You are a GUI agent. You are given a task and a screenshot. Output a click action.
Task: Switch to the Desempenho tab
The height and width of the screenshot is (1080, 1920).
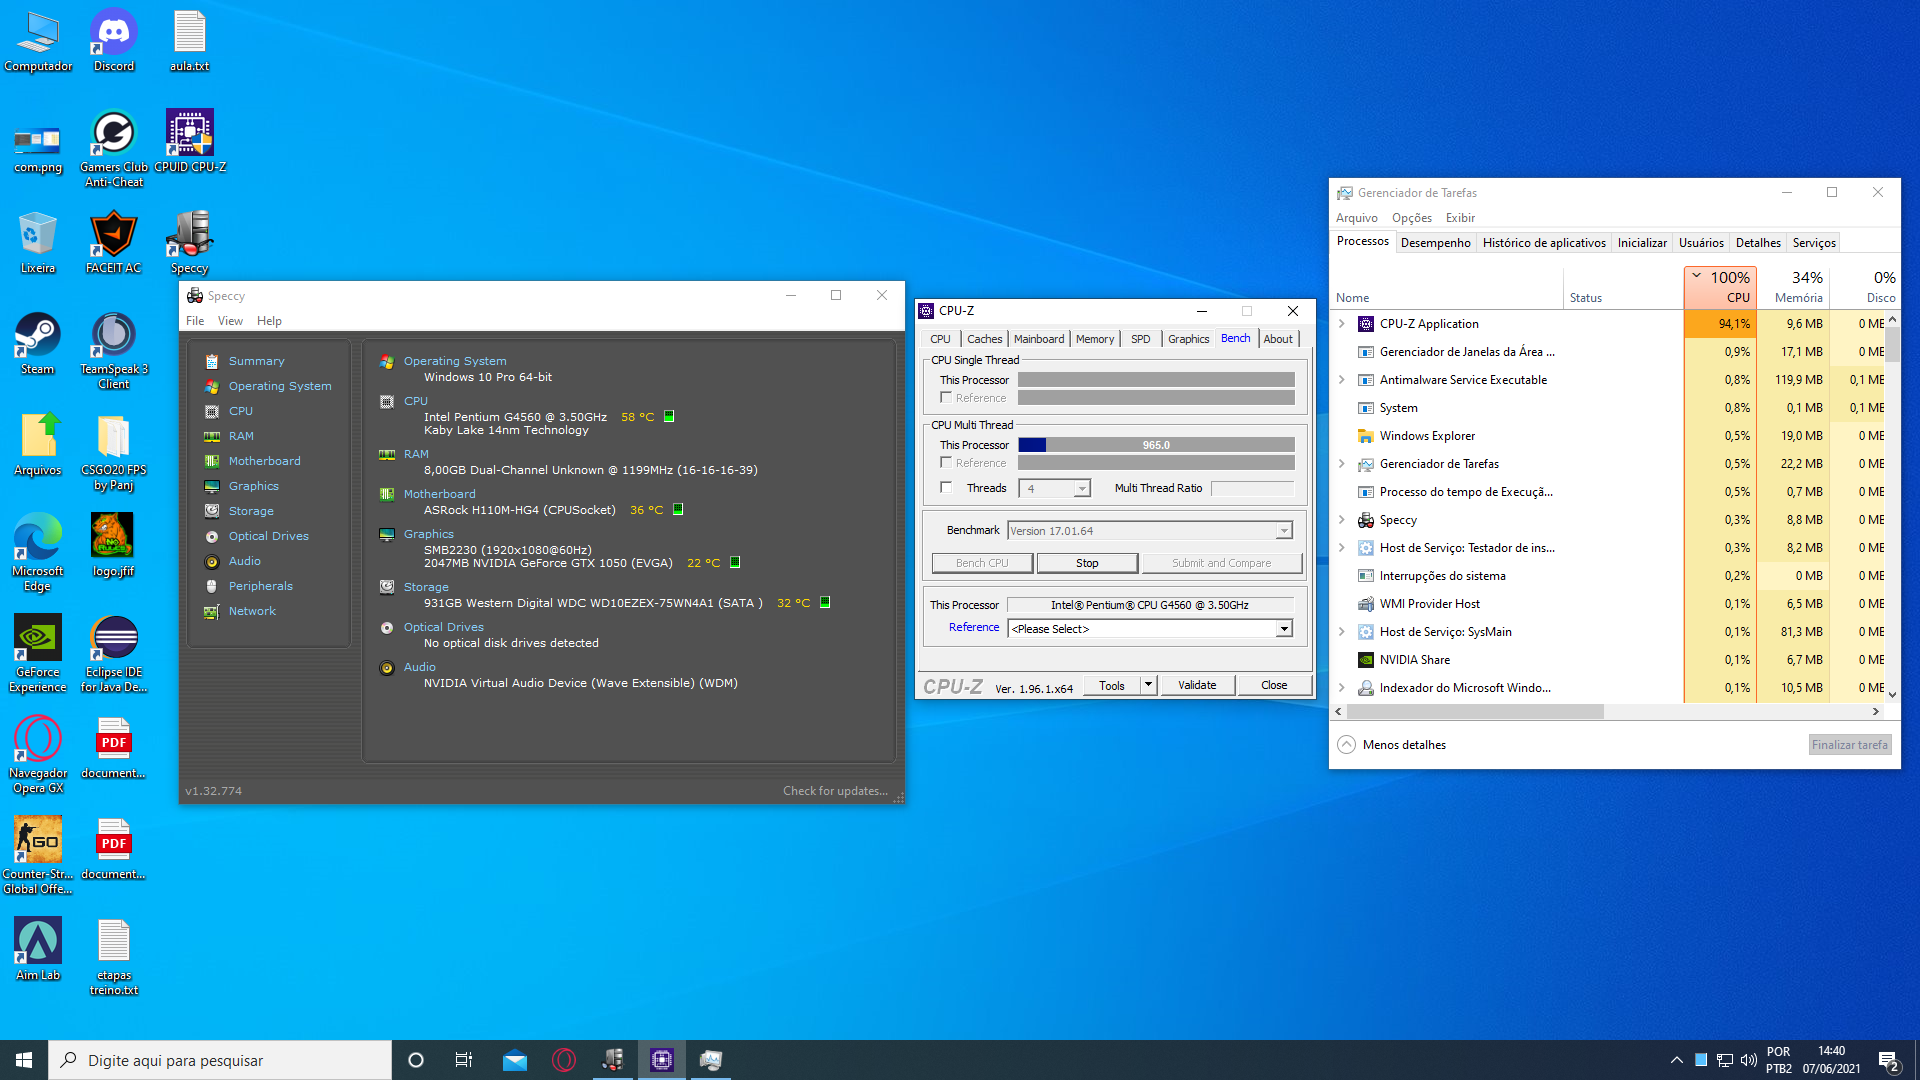[1435, 243]
